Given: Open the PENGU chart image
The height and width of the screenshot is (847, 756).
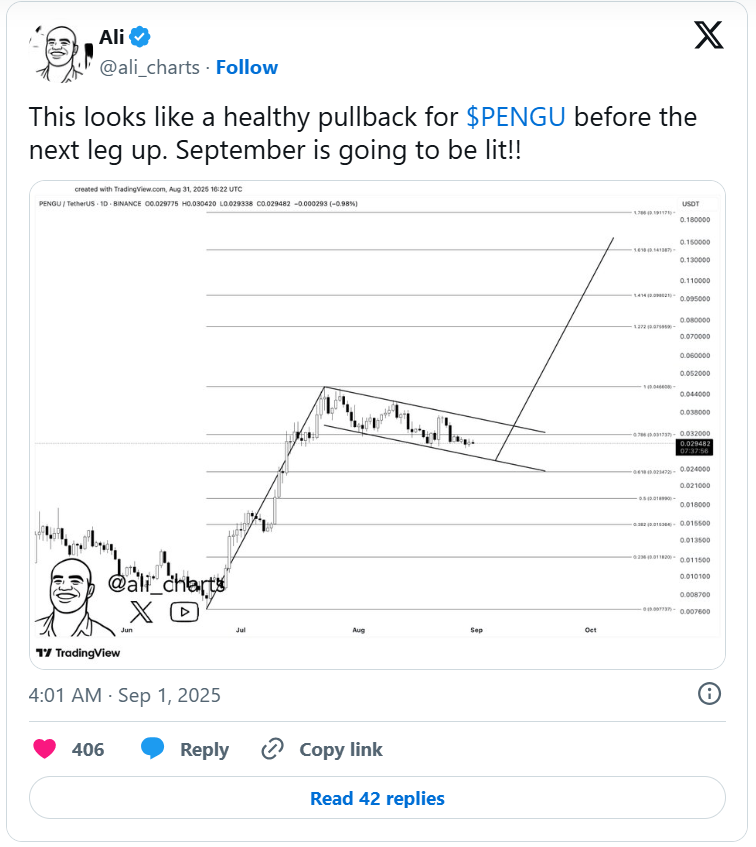Looking at the screenshot, I should click(377, 425).
